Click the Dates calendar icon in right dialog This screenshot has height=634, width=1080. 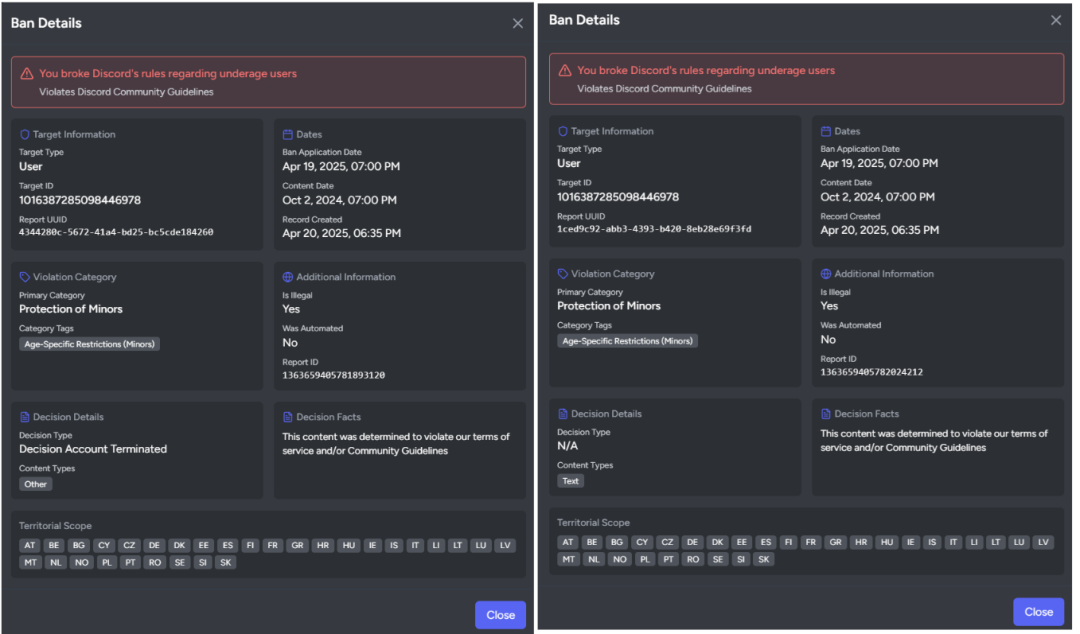(x=826, y=131)
